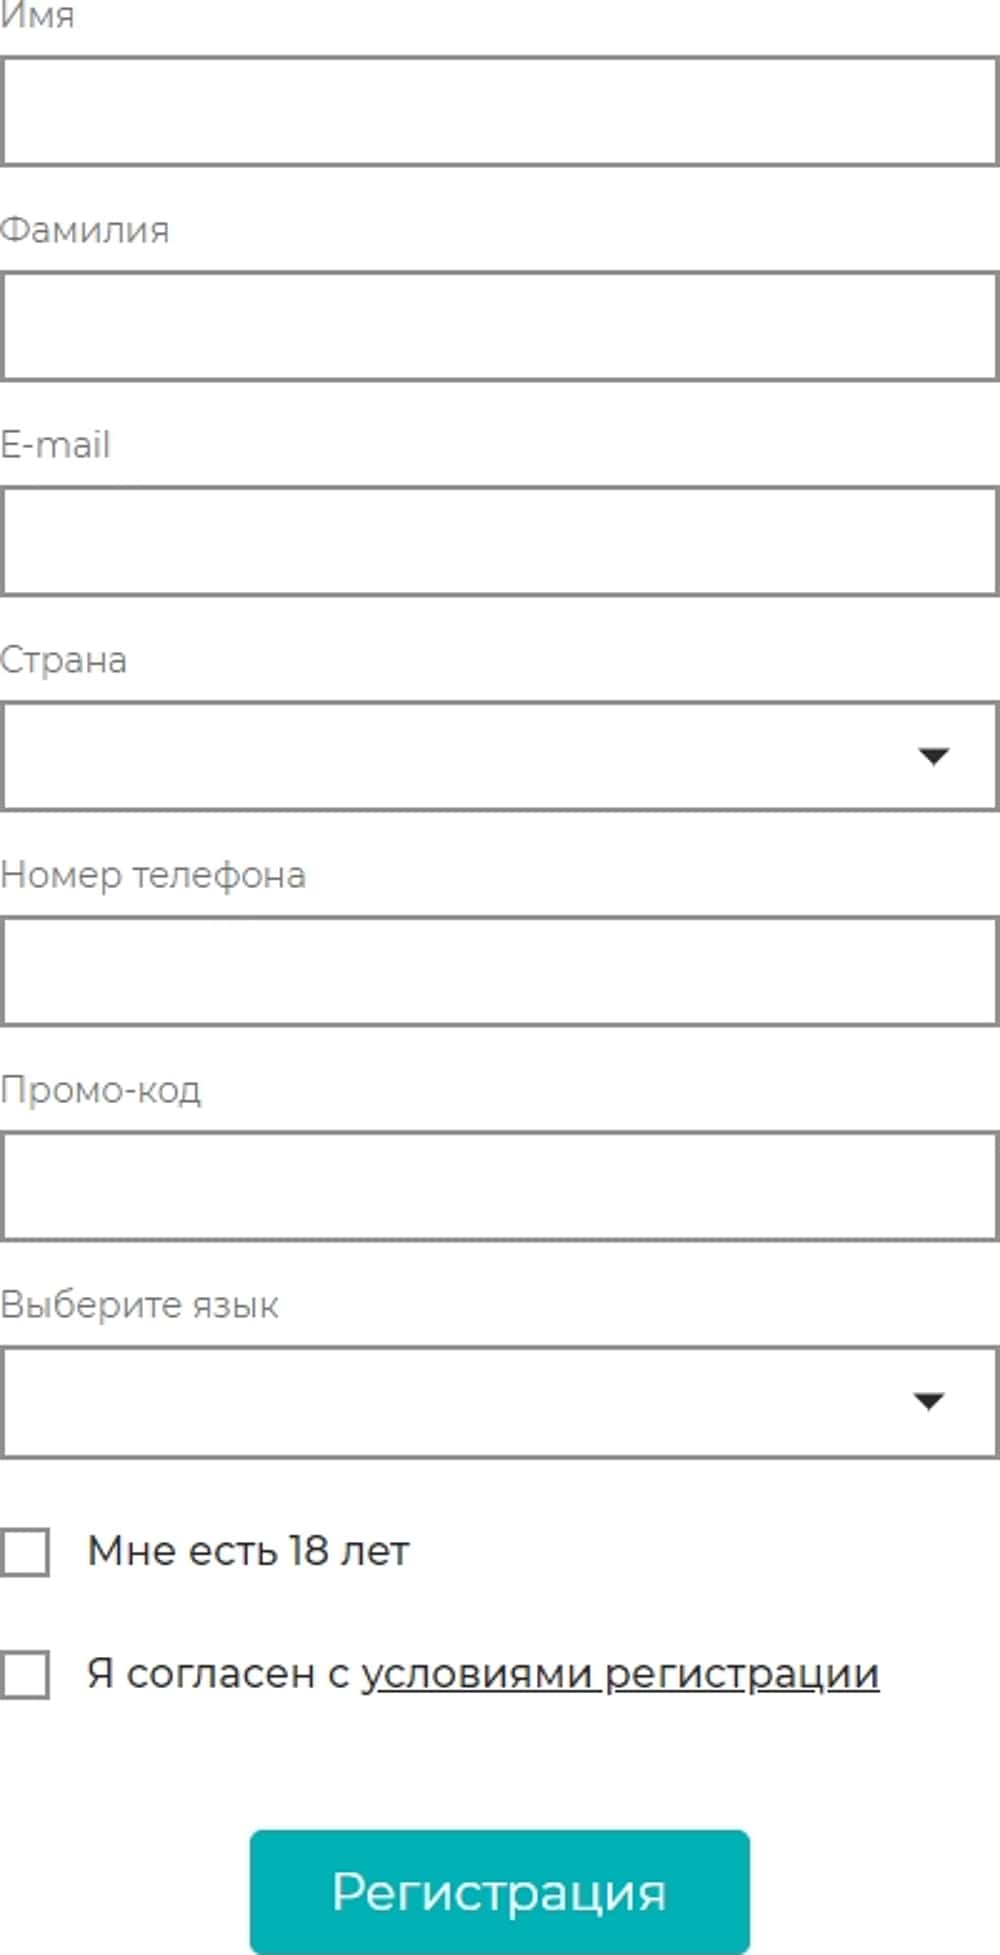Image resolution: width=1000 pixels, height=1955 pixels.
Task: Click the Промо-код input field
Action: tap(500, 1186)
